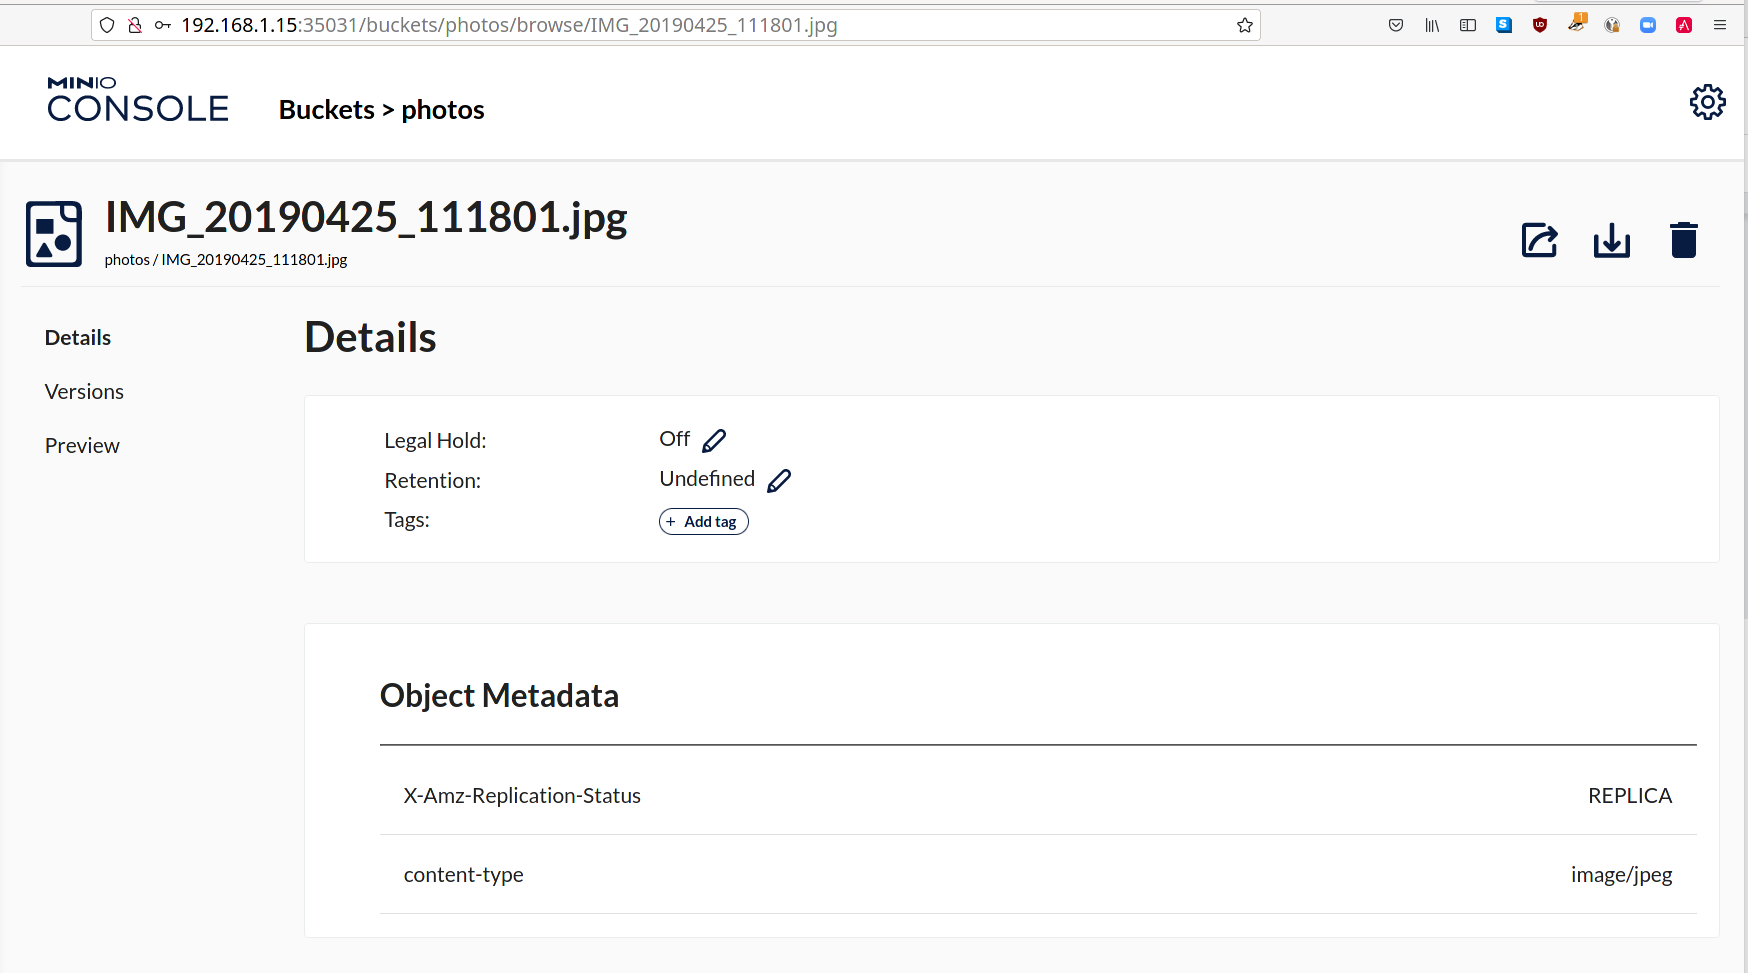This screenshot has height=973, width=1748.
Task: Open the uBlock Origin extension
Action: 1540,25
